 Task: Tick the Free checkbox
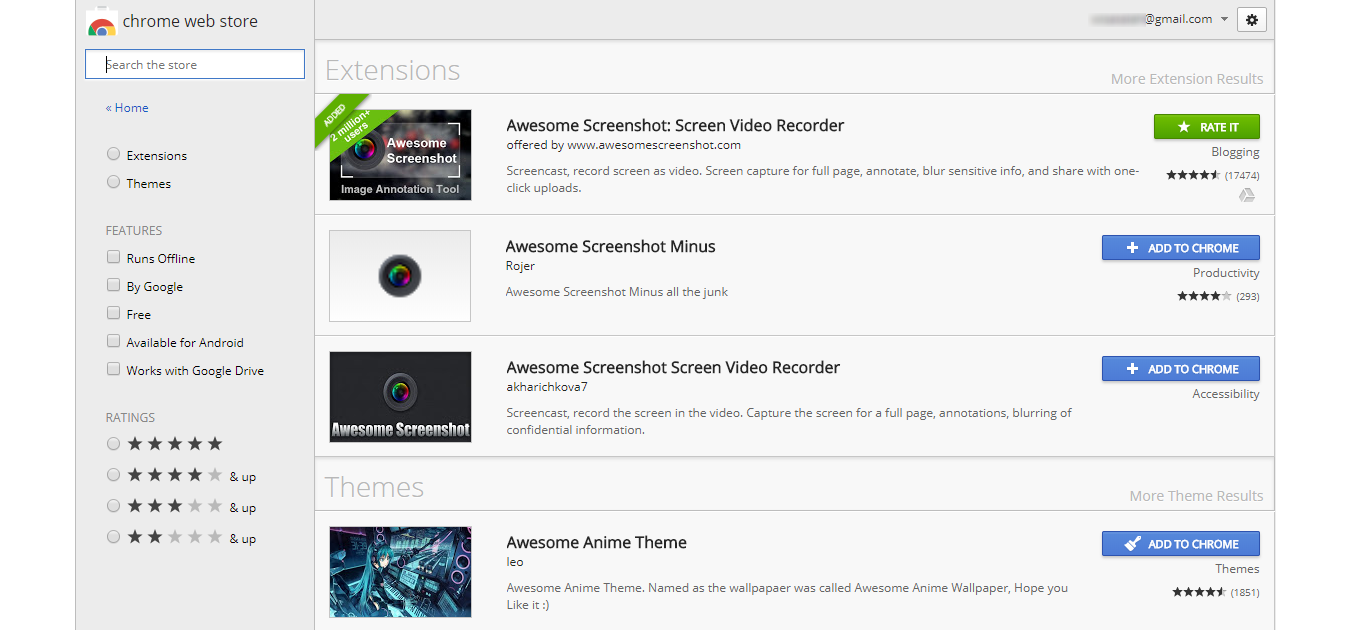pos(113,313)
